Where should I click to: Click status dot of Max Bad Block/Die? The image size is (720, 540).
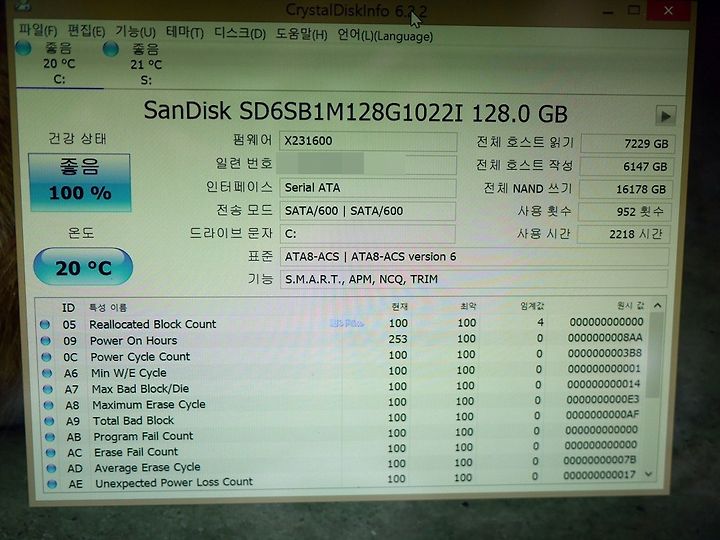click(x=48, y=389)
